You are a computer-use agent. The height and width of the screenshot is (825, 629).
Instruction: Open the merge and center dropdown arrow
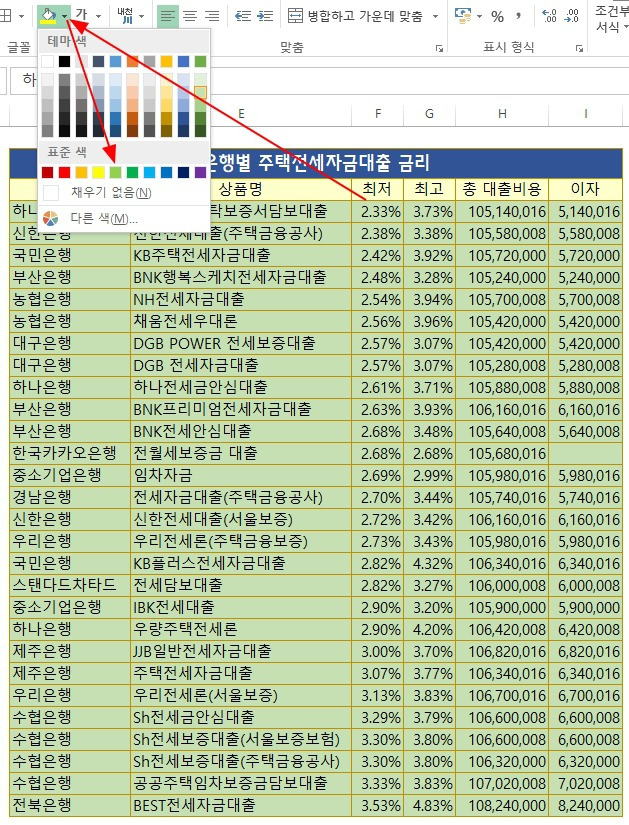[435, 17]
